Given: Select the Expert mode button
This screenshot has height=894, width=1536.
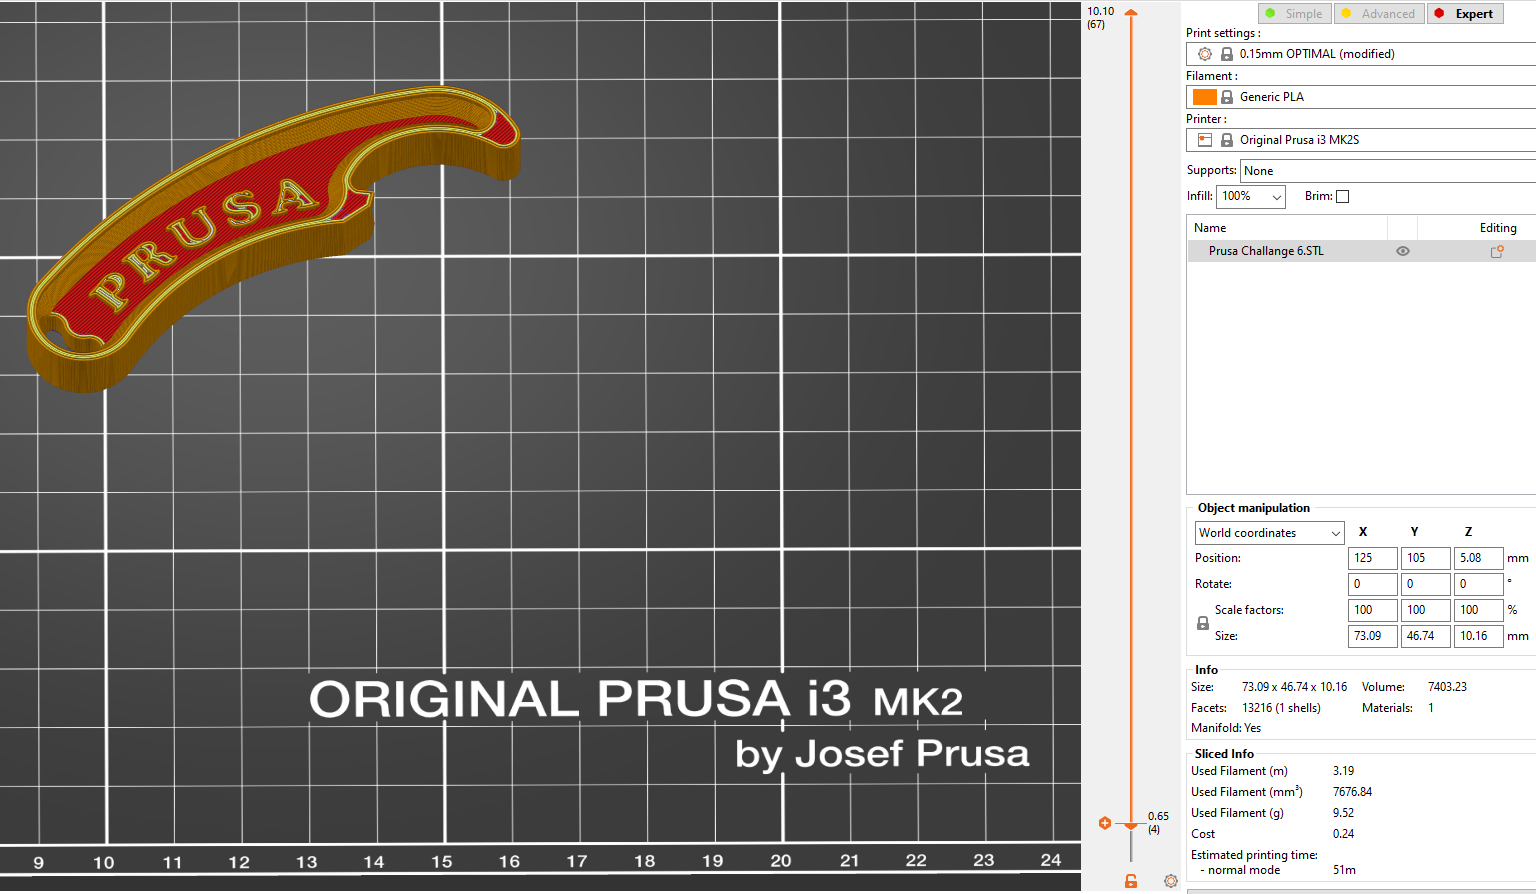Looking at the screenshot, I should 1465,14.
